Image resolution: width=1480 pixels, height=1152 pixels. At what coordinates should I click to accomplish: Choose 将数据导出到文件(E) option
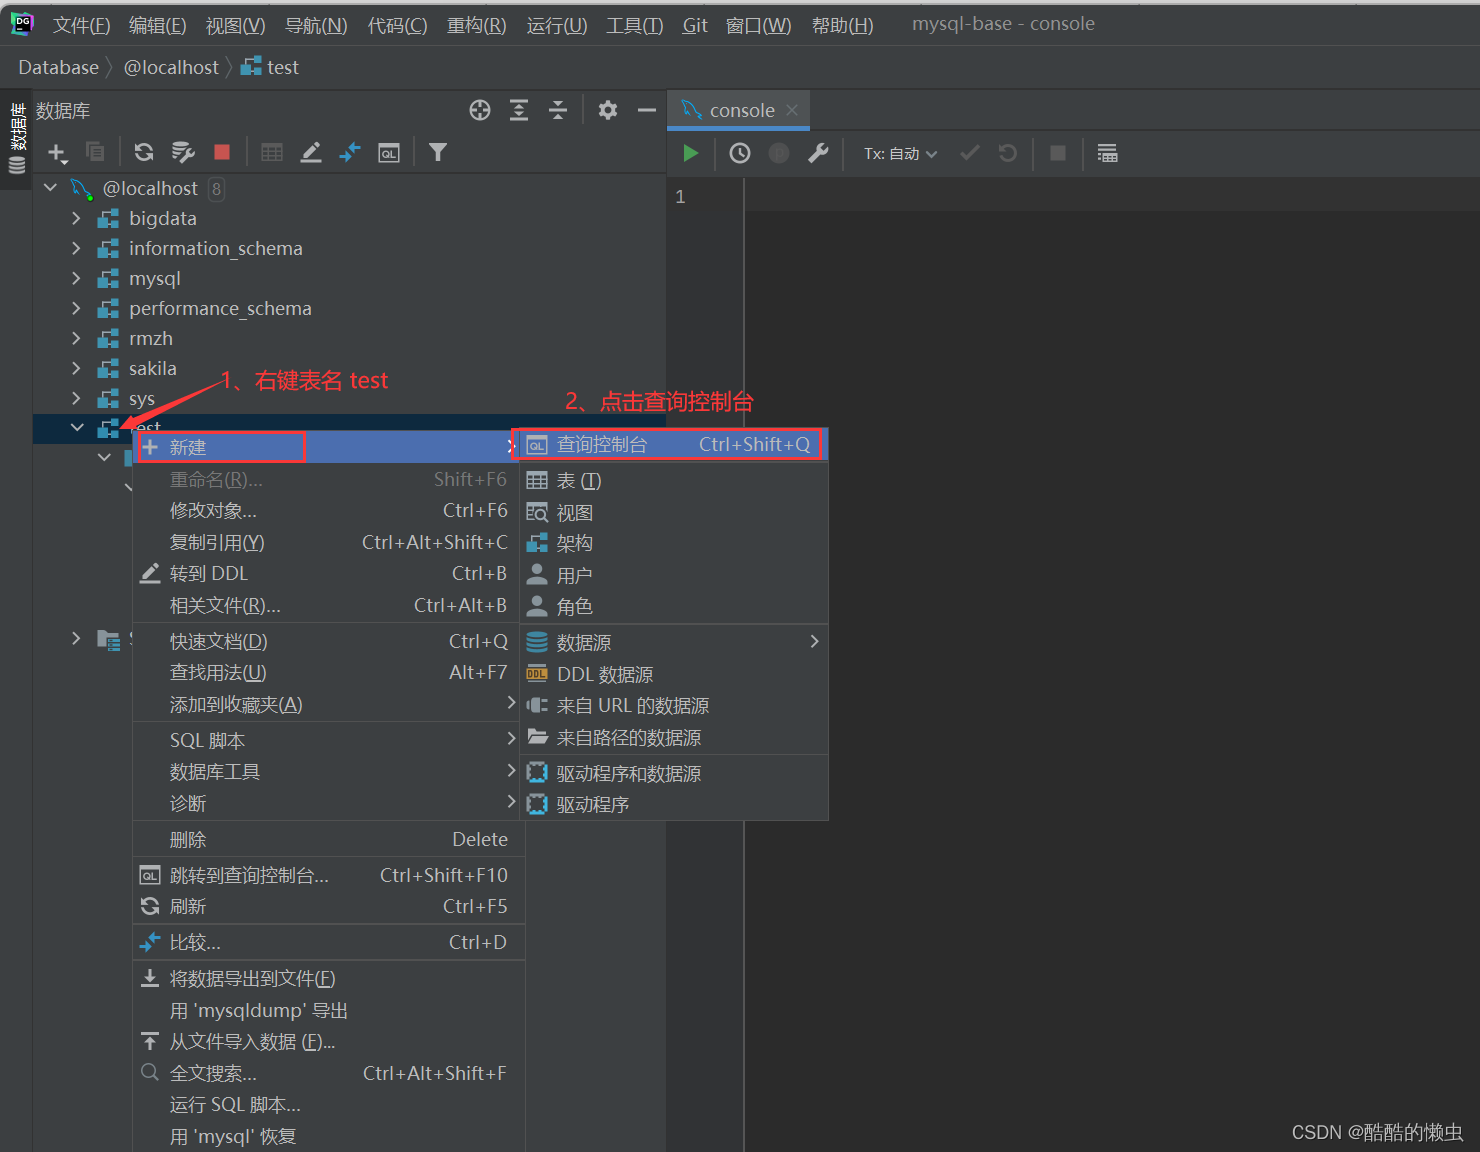click(x=329, y=979)
